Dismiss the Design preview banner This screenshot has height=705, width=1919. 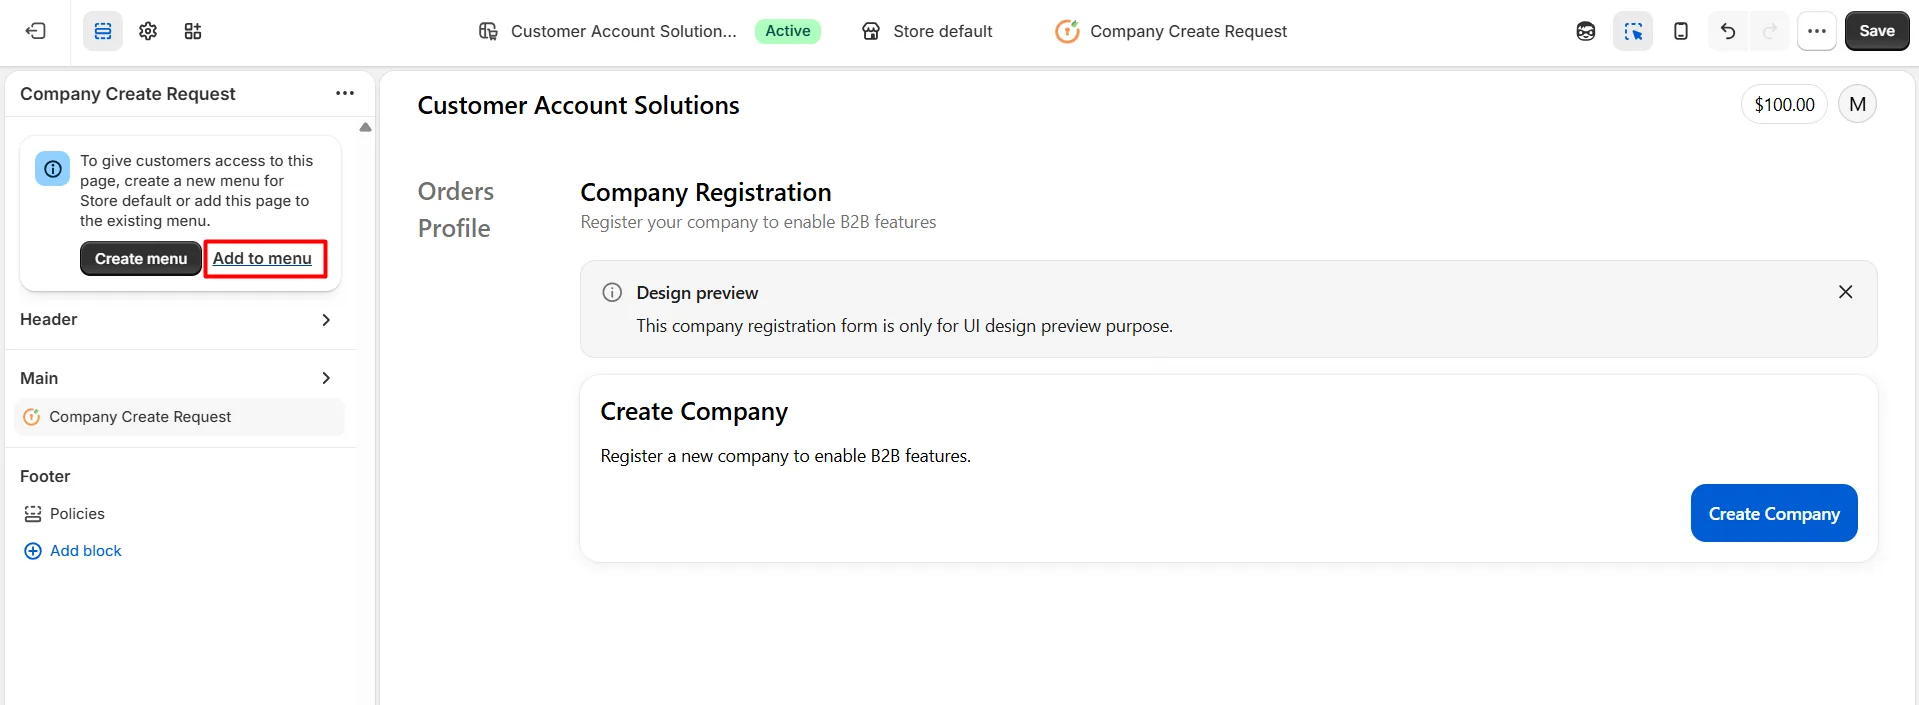[x=1845, y=292]
